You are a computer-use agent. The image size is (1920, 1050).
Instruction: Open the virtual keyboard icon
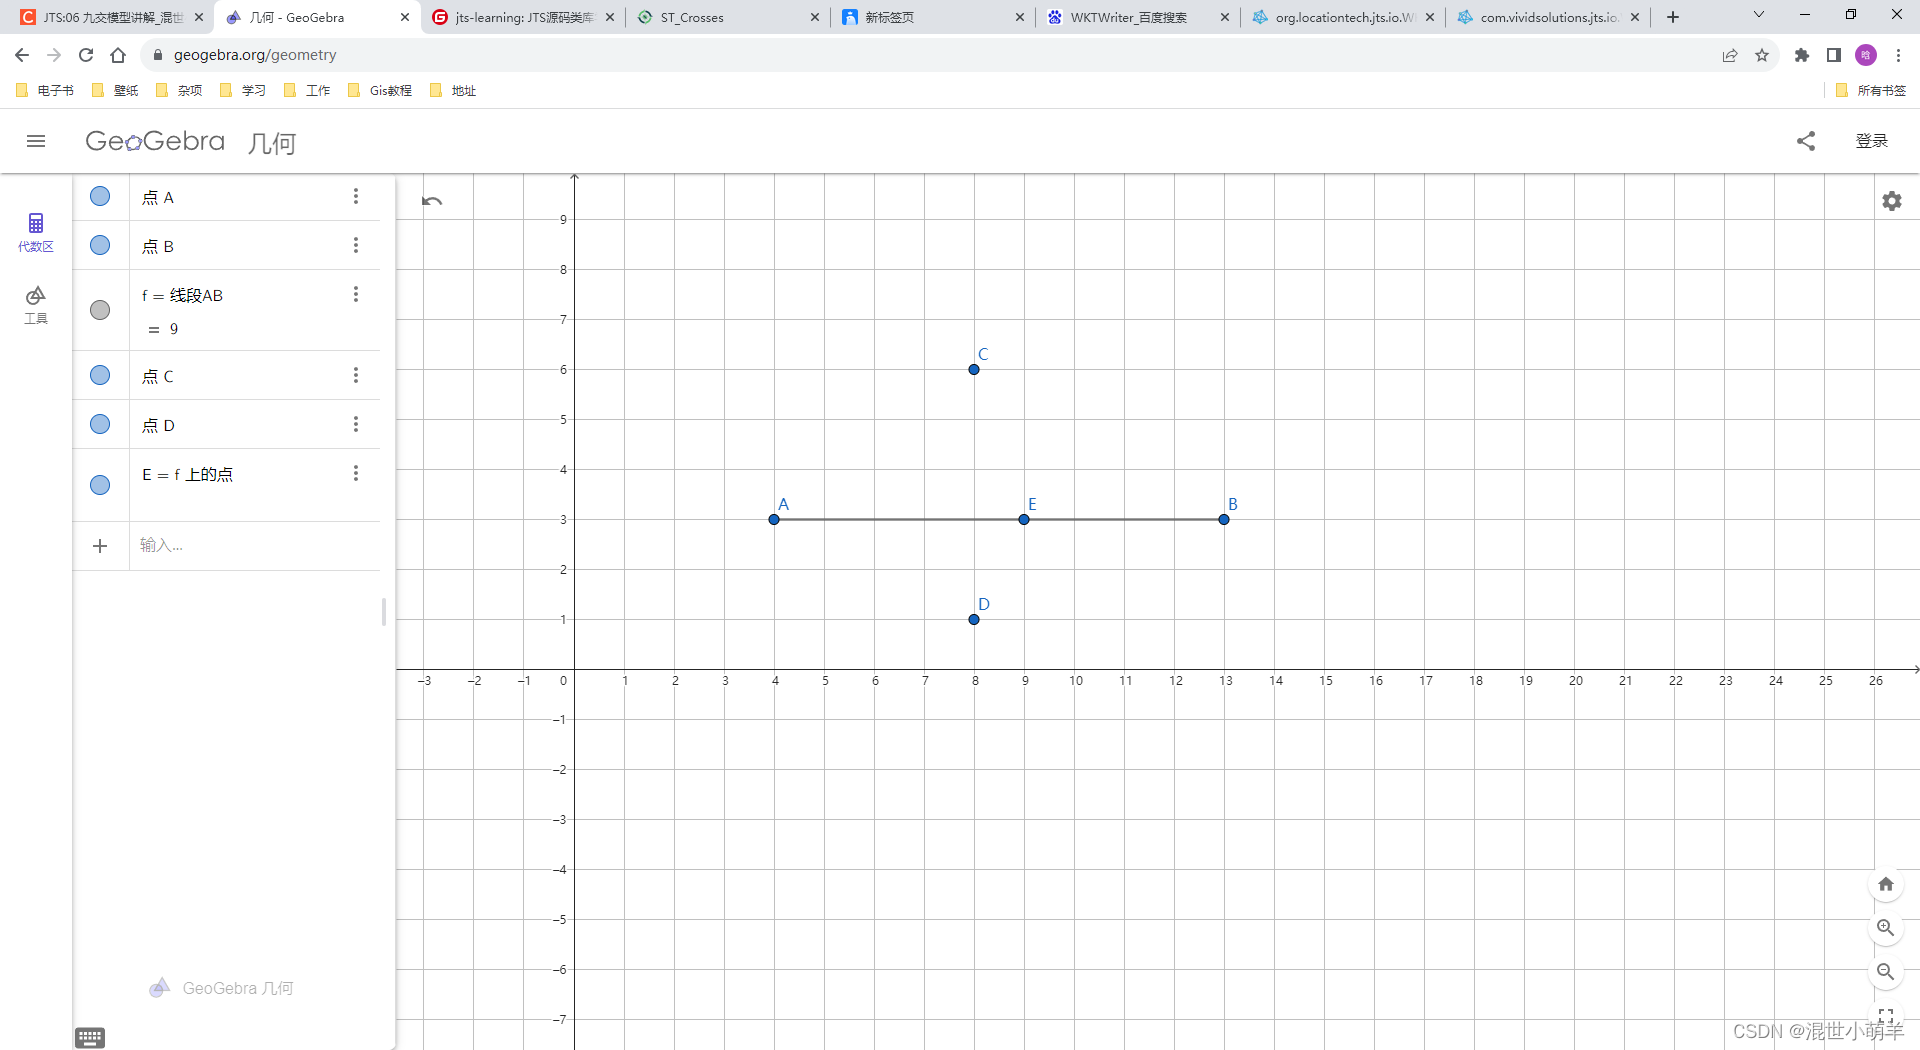pyautogui.click(x=90, y=1037)
